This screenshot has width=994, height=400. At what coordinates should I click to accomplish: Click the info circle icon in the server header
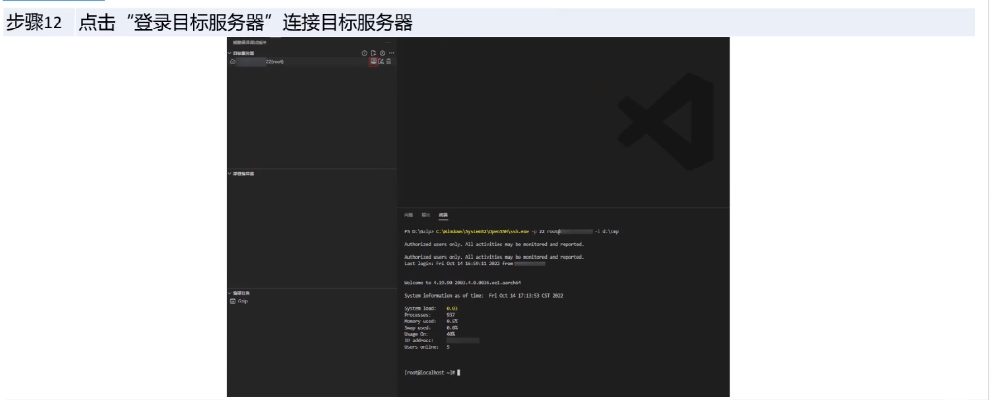365,53
